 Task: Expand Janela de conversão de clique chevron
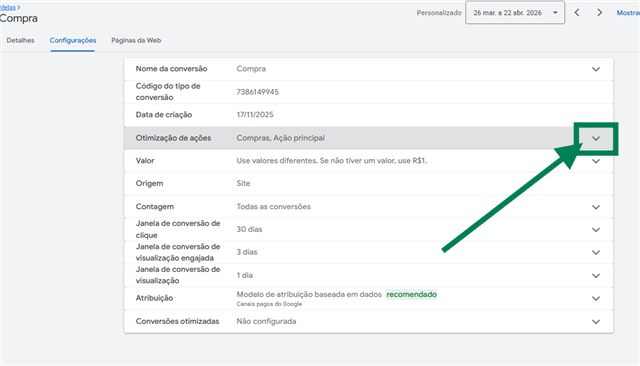pyautogui.click(x=596, y=230)
